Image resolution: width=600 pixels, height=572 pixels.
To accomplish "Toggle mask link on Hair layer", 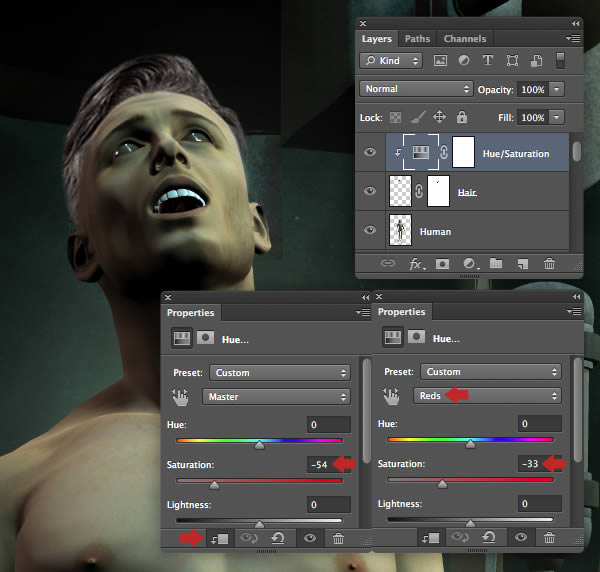I will pyautogui.click(x=419, y=191).
